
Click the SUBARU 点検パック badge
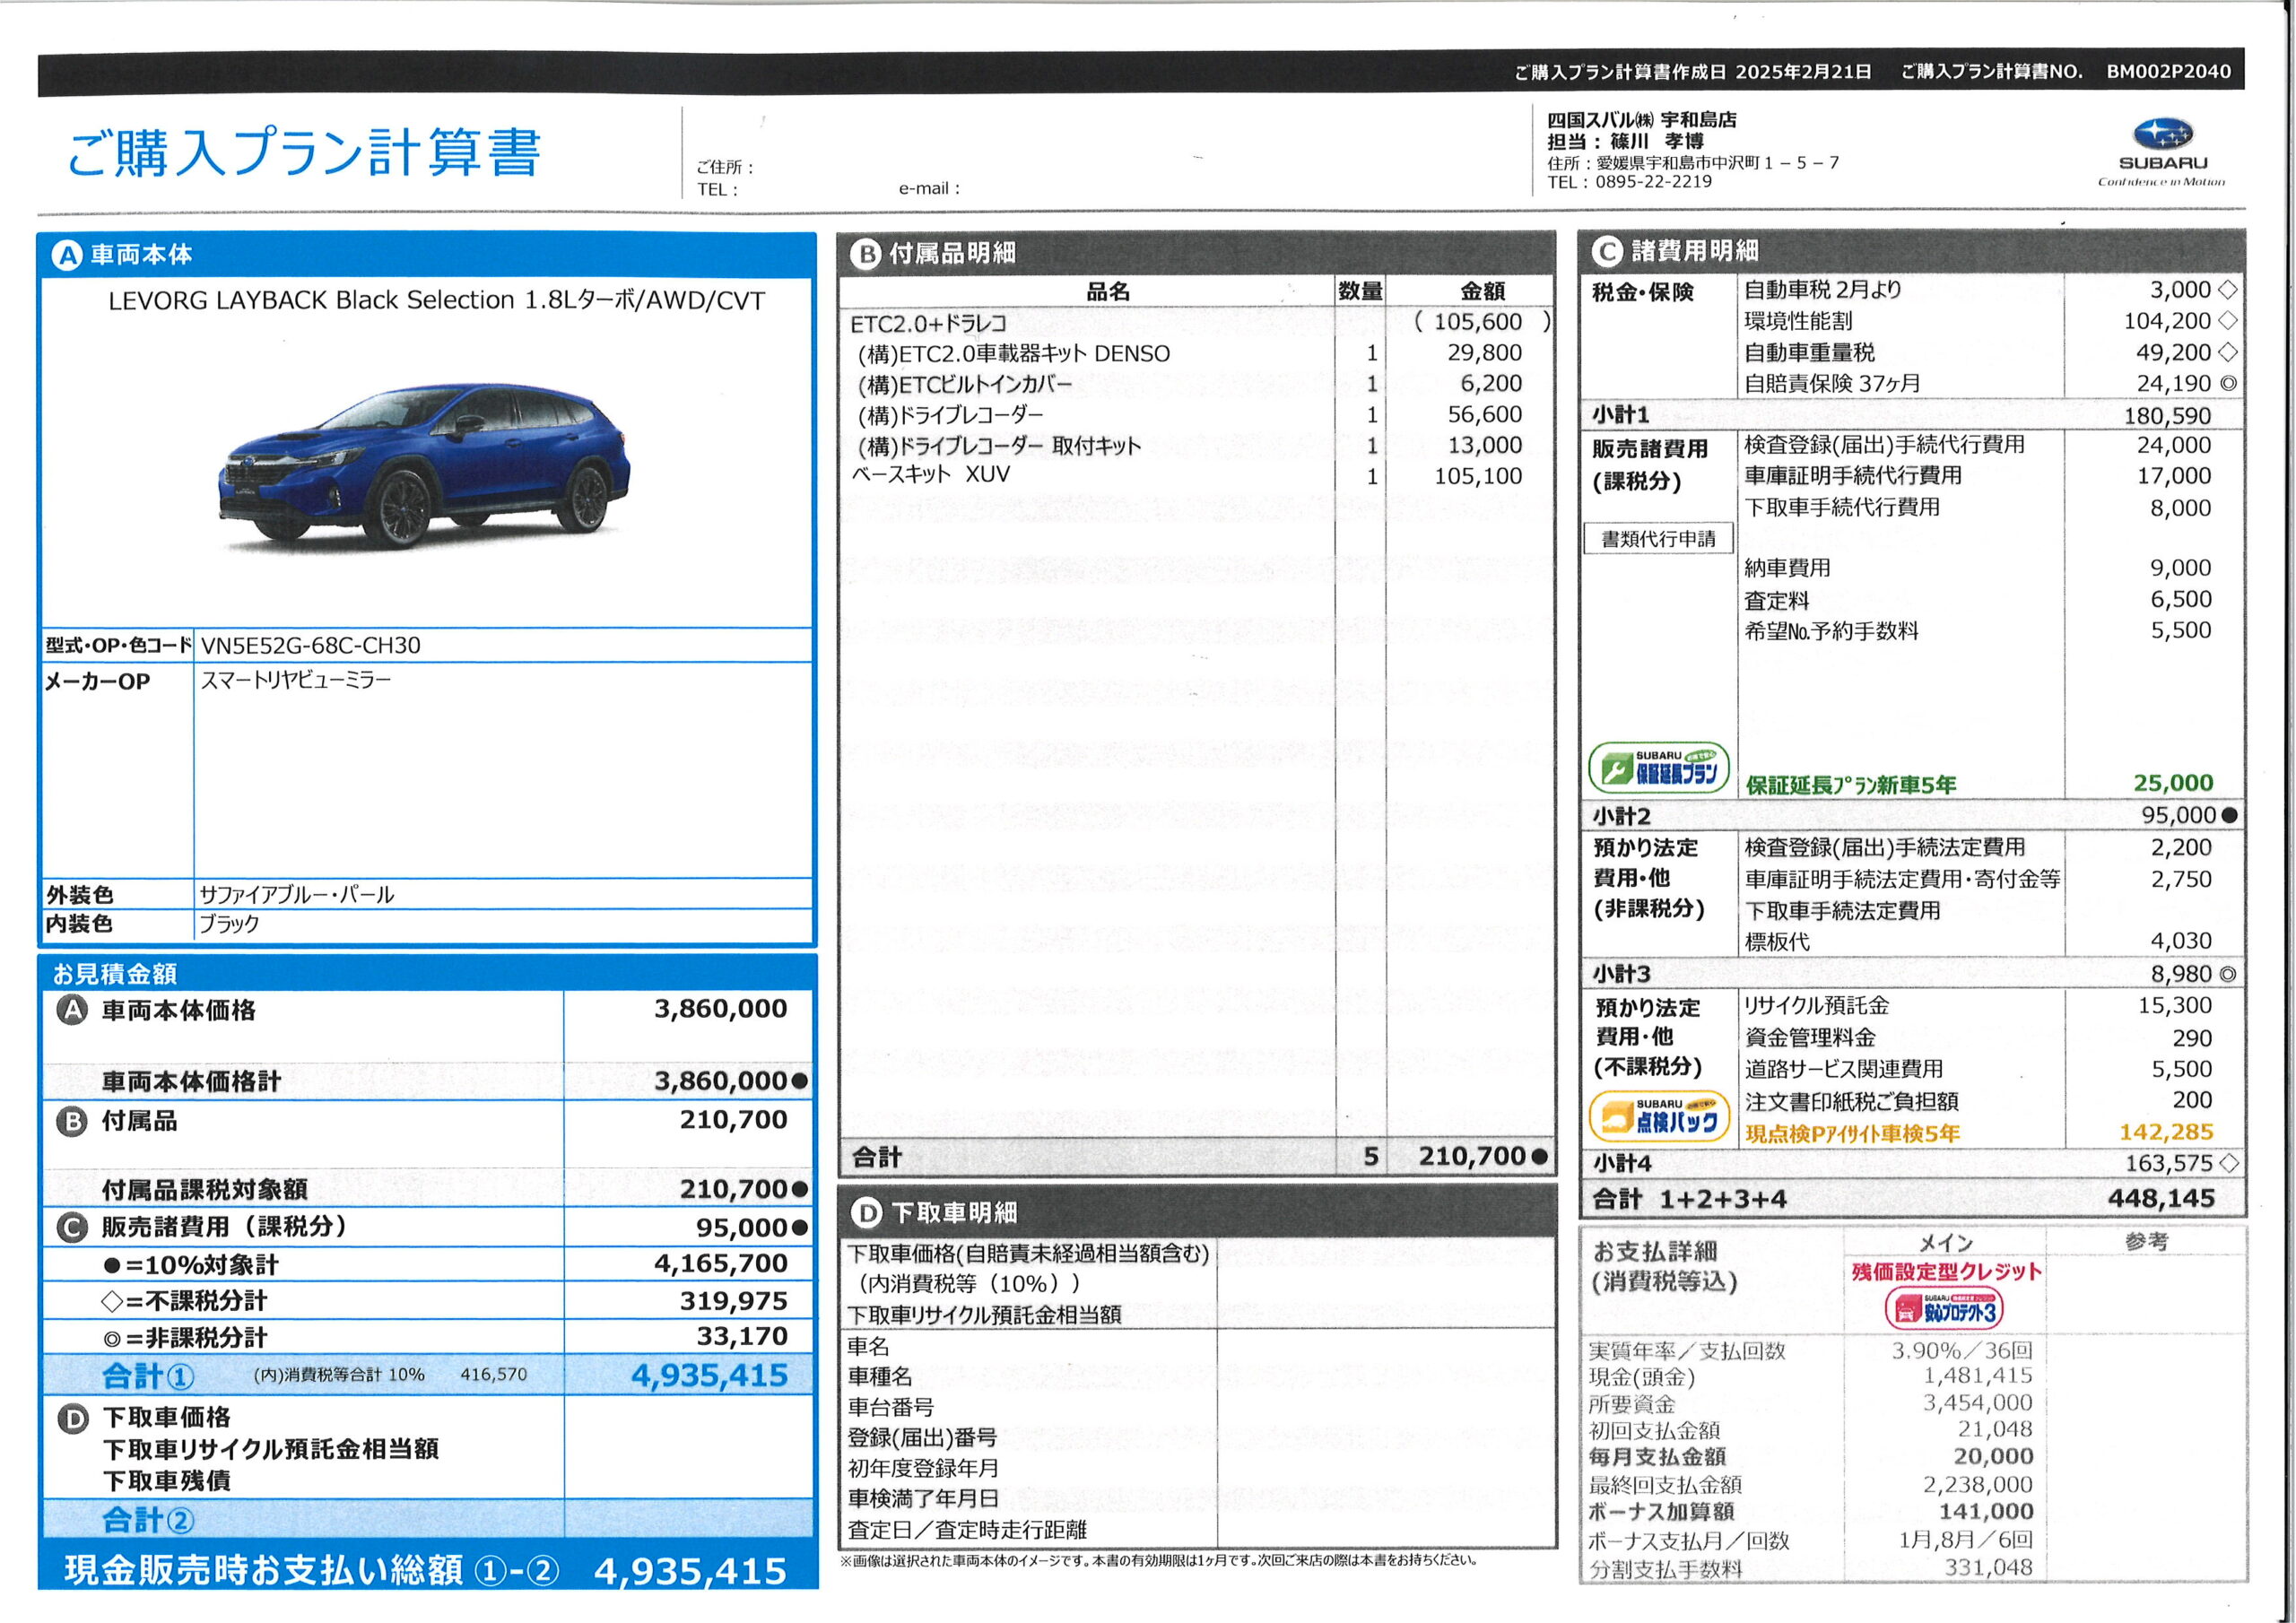tap(1659, 1117)
